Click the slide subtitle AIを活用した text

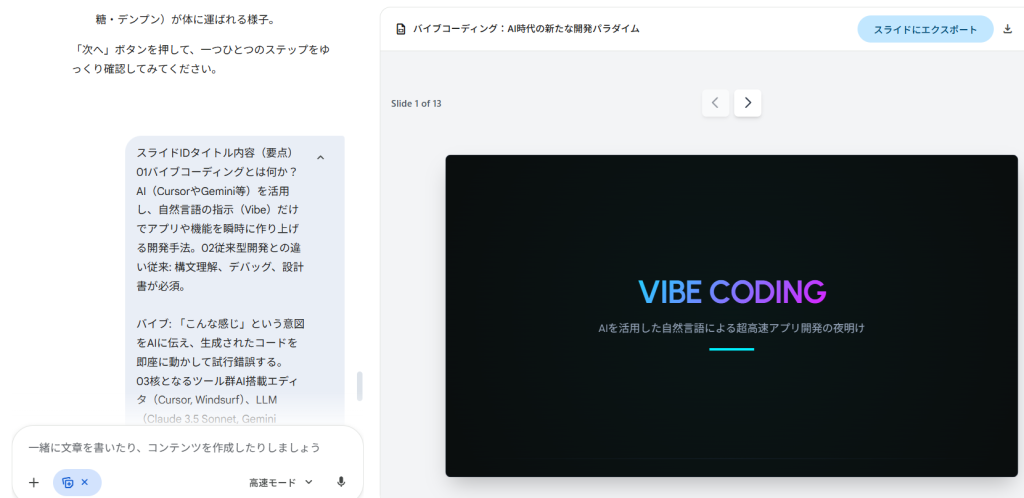pyautogui.click(x=731, y=327)
